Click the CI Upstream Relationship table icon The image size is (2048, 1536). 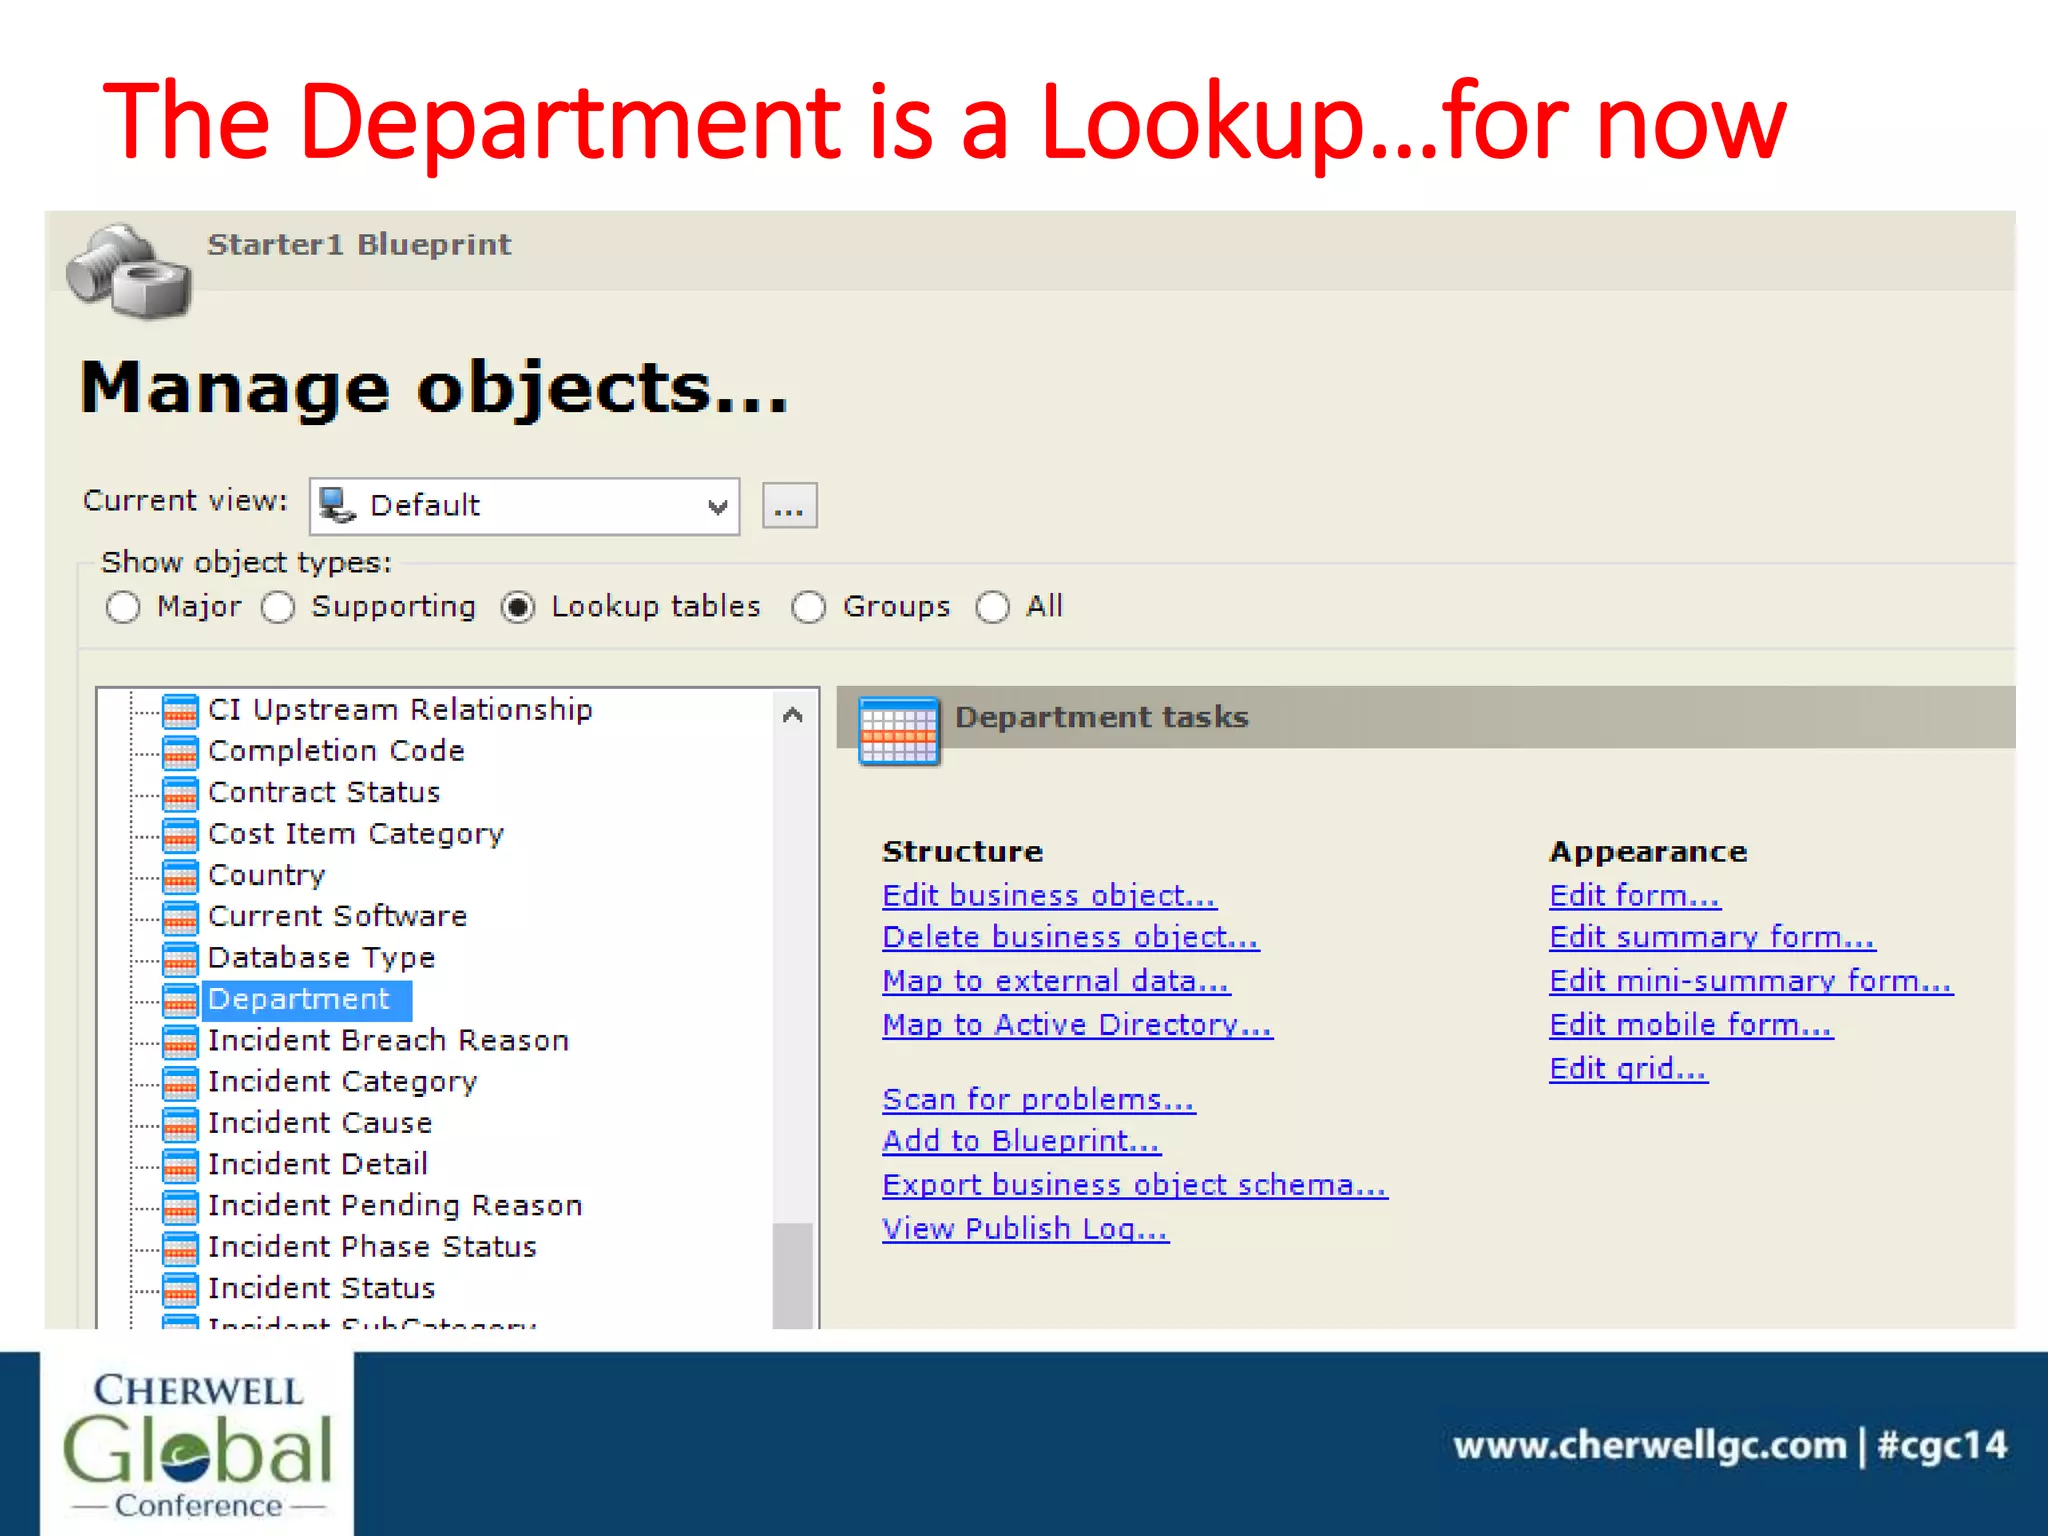click(180, 710)
